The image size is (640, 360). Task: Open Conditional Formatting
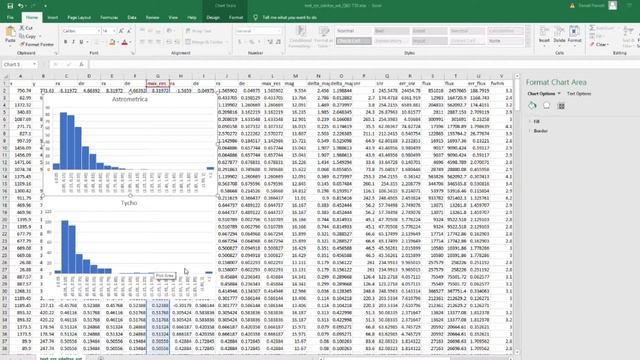coord(300,37)
